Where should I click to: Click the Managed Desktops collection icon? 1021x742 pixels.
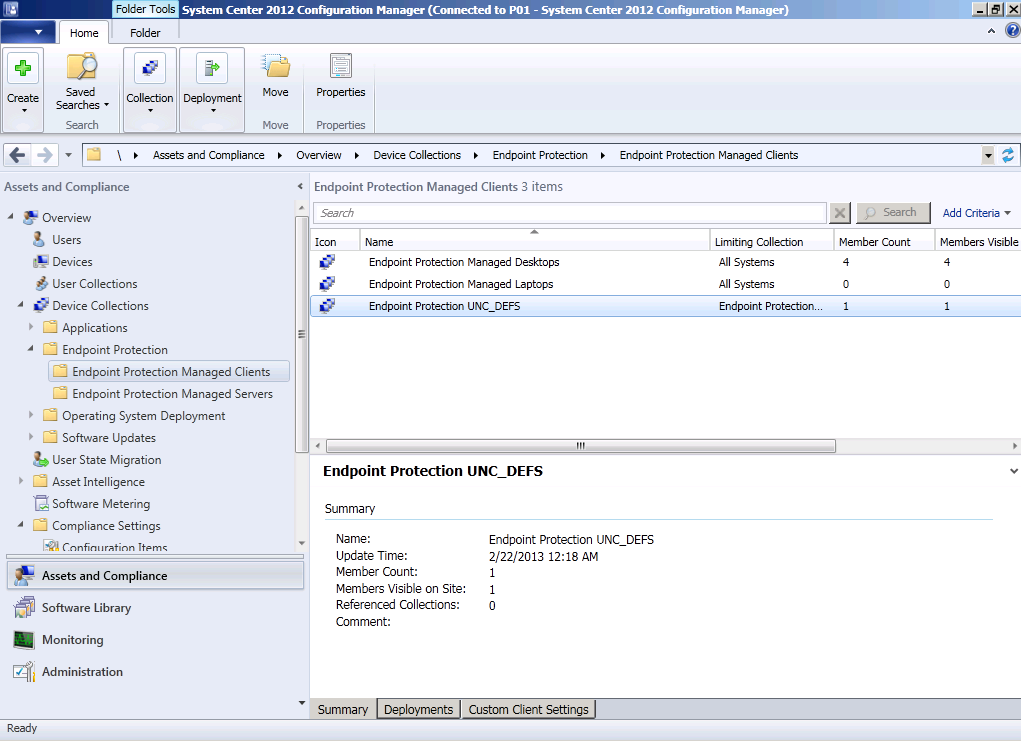(x=327, y=262)
